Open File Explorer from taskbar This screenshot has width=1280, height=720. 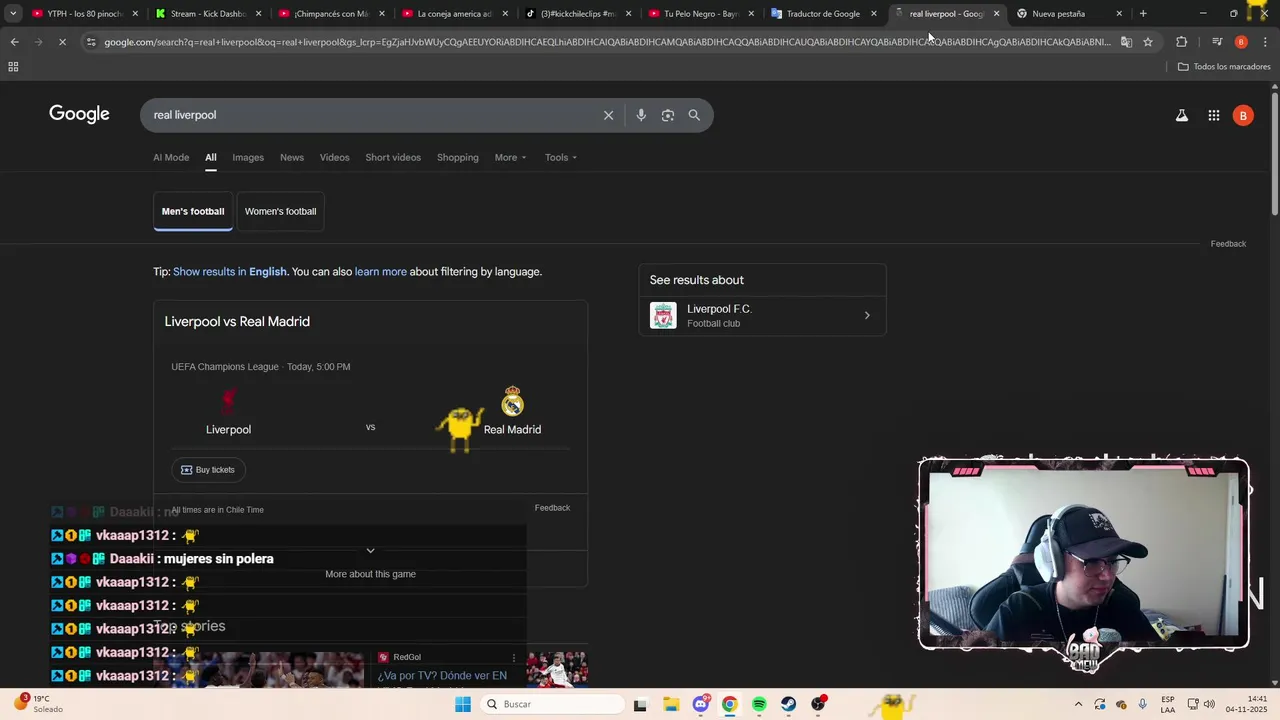671,704
